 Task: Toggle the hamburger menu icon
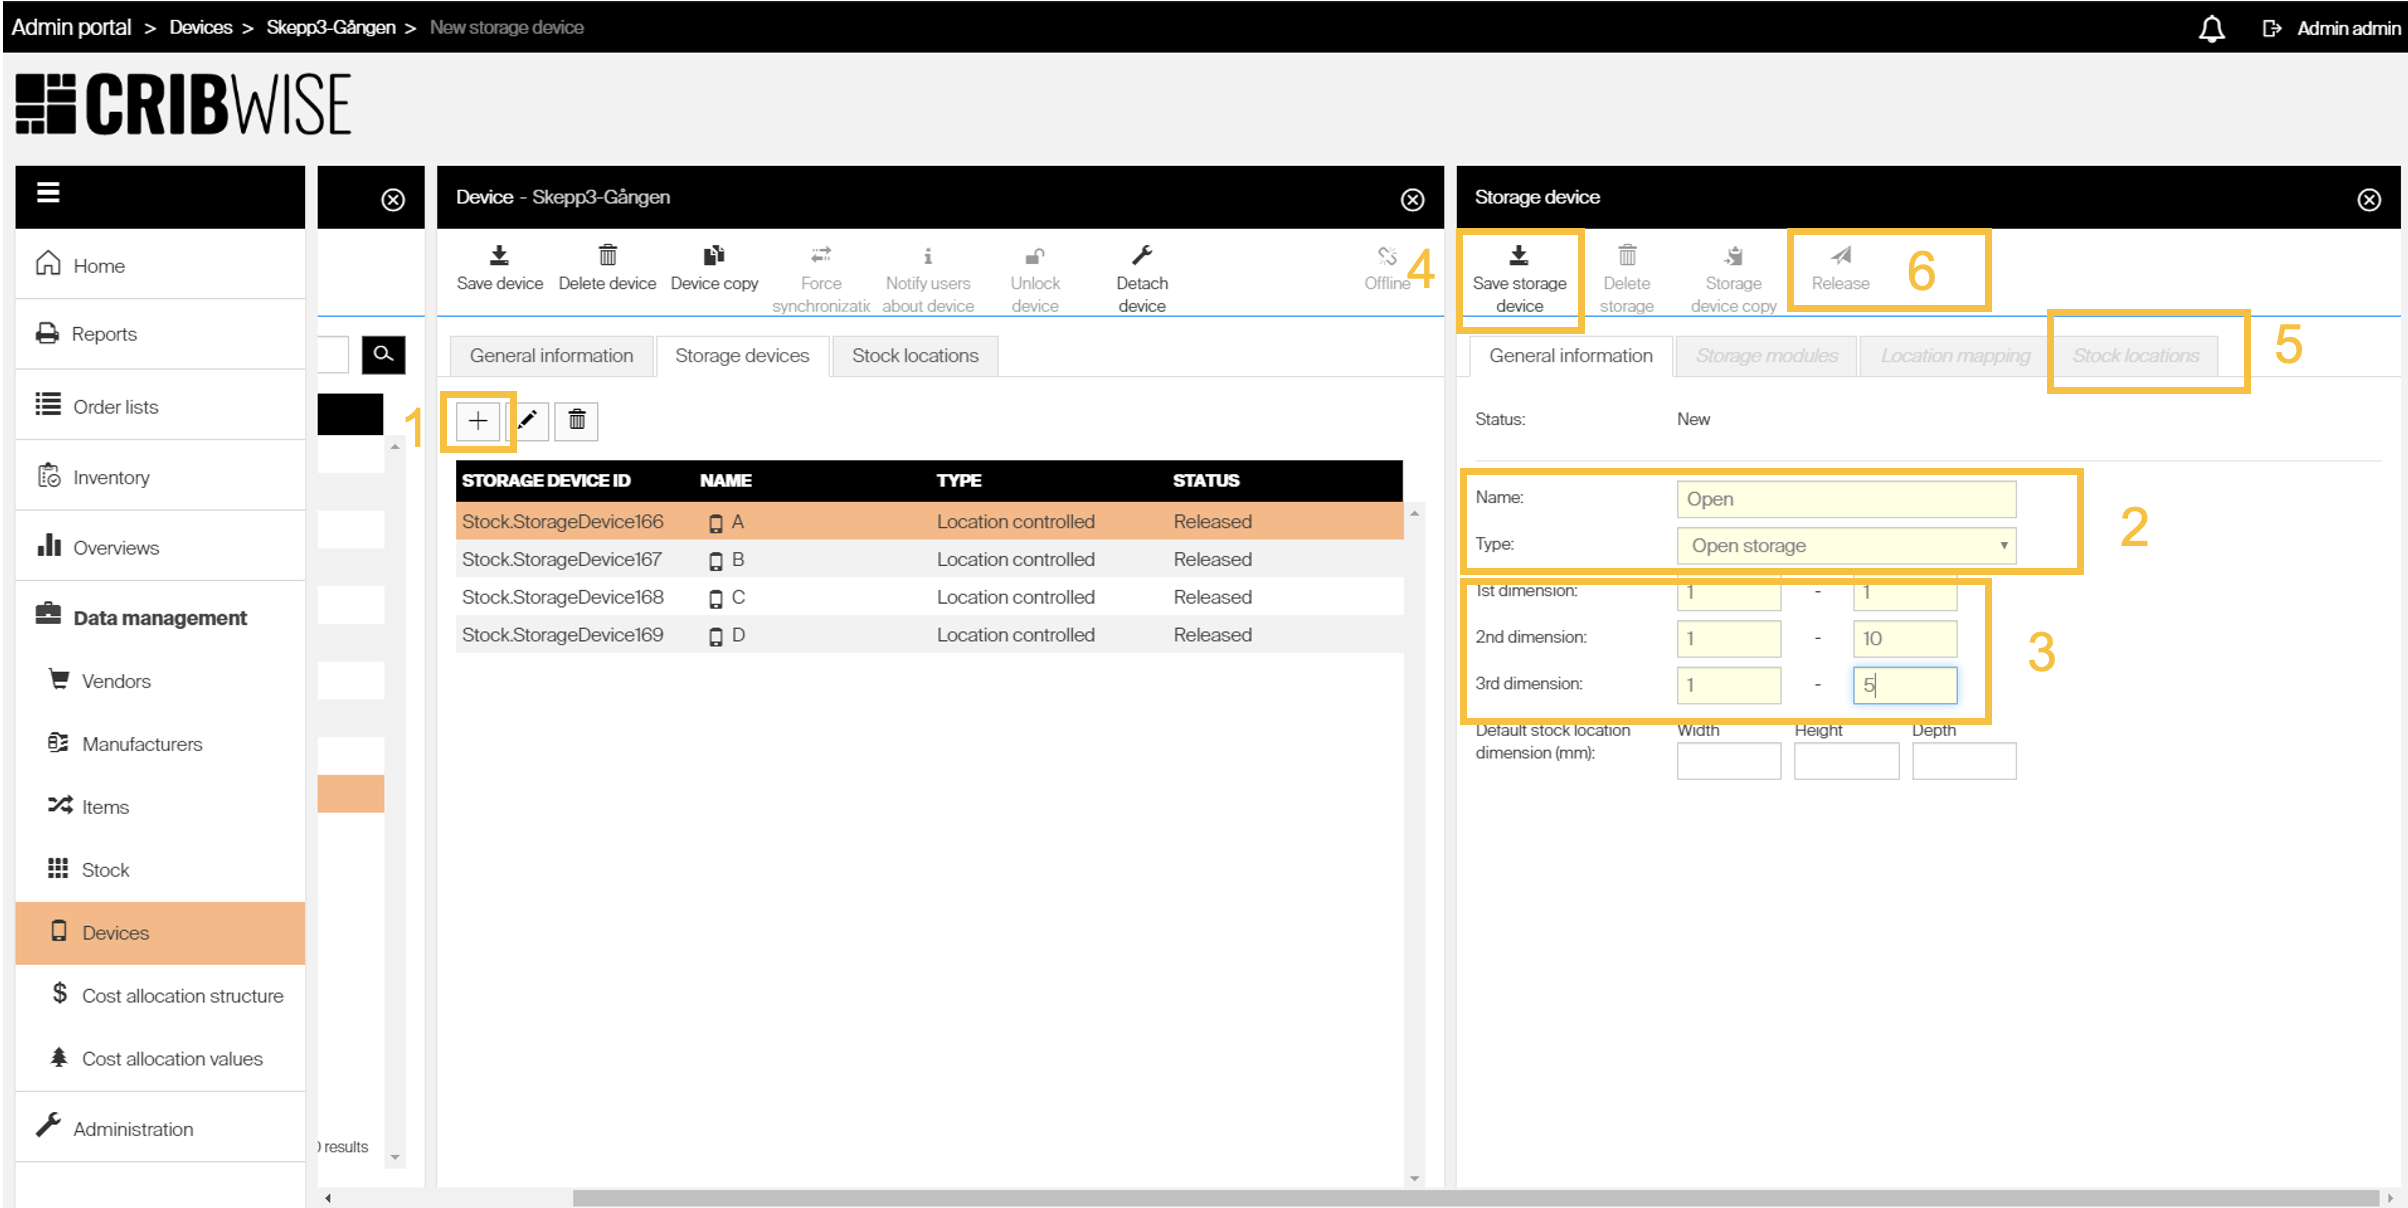click(48, 192)
